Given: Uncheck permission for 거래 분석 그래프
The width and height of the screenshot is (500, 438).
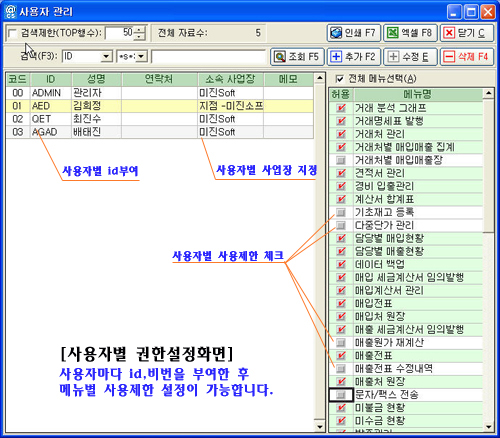Looking at the screenshot, I should 341,108.
